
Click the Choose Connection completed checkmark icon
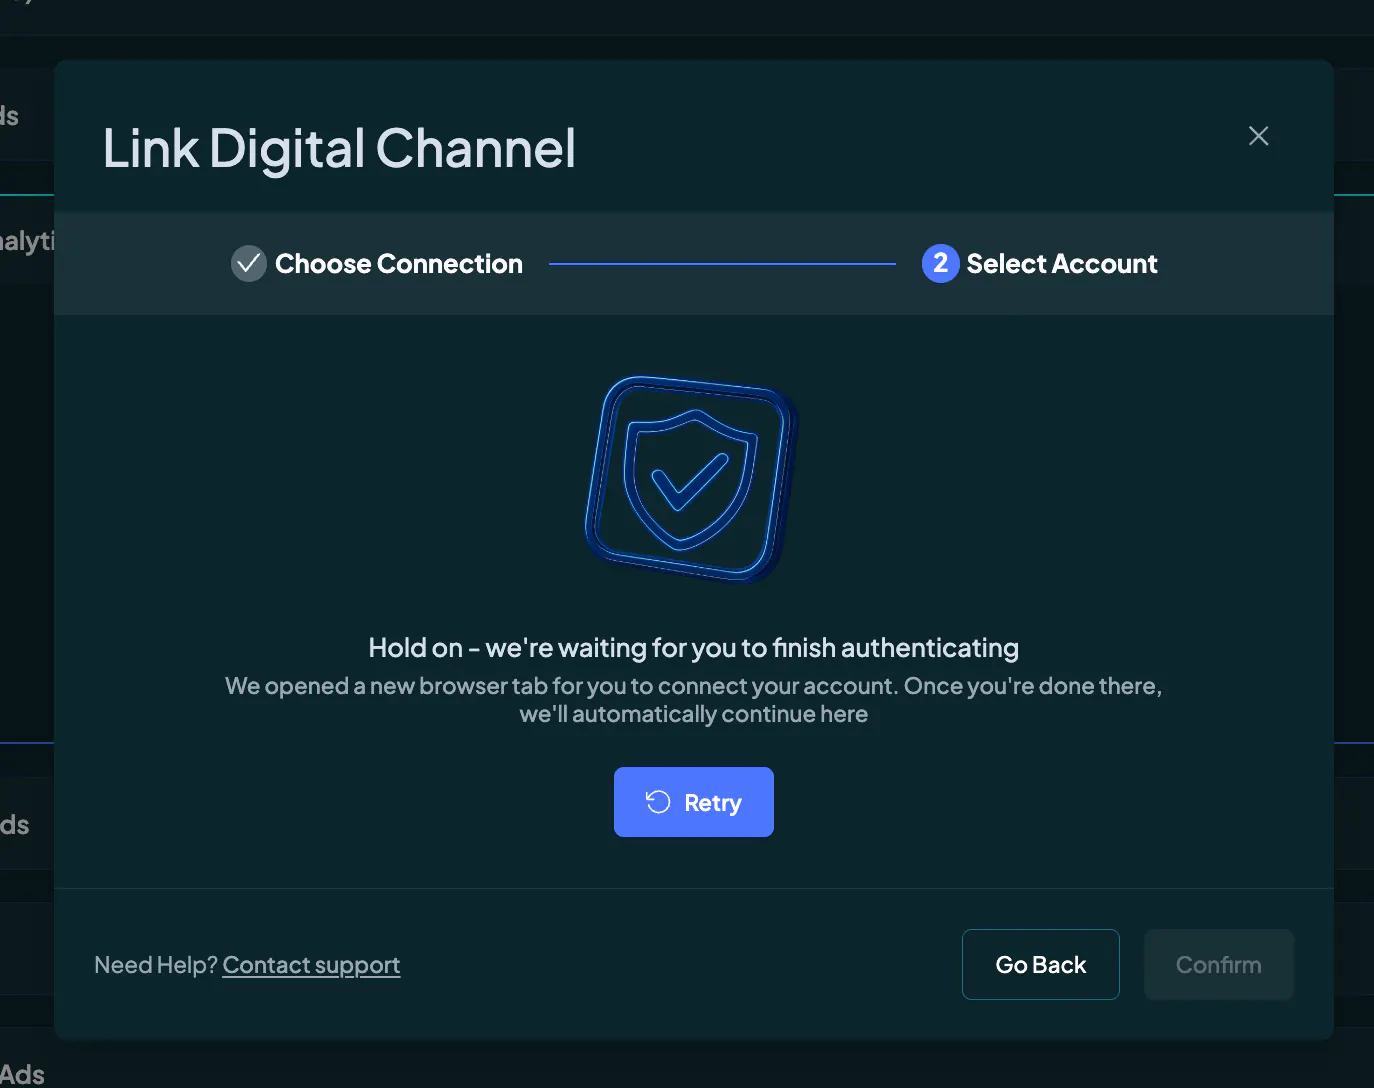(x=249, y=263)
